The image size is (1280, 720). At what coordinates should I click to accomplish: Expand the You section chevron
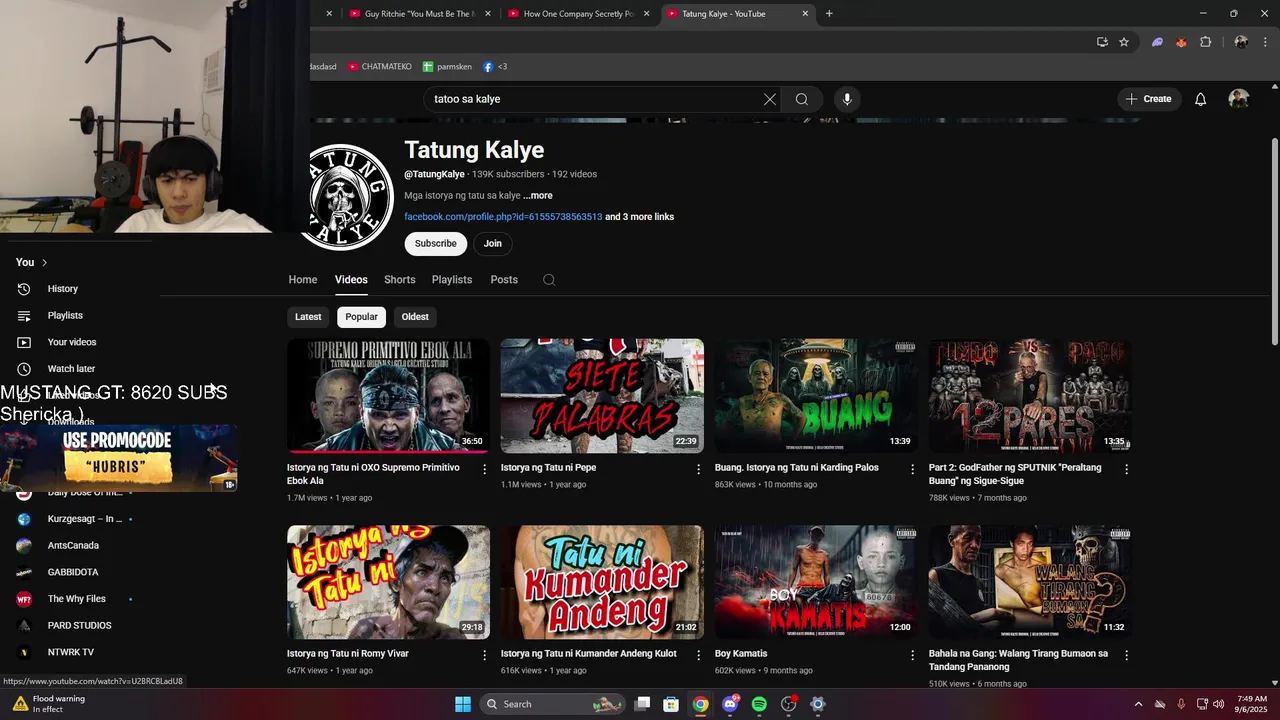point(44,262)
